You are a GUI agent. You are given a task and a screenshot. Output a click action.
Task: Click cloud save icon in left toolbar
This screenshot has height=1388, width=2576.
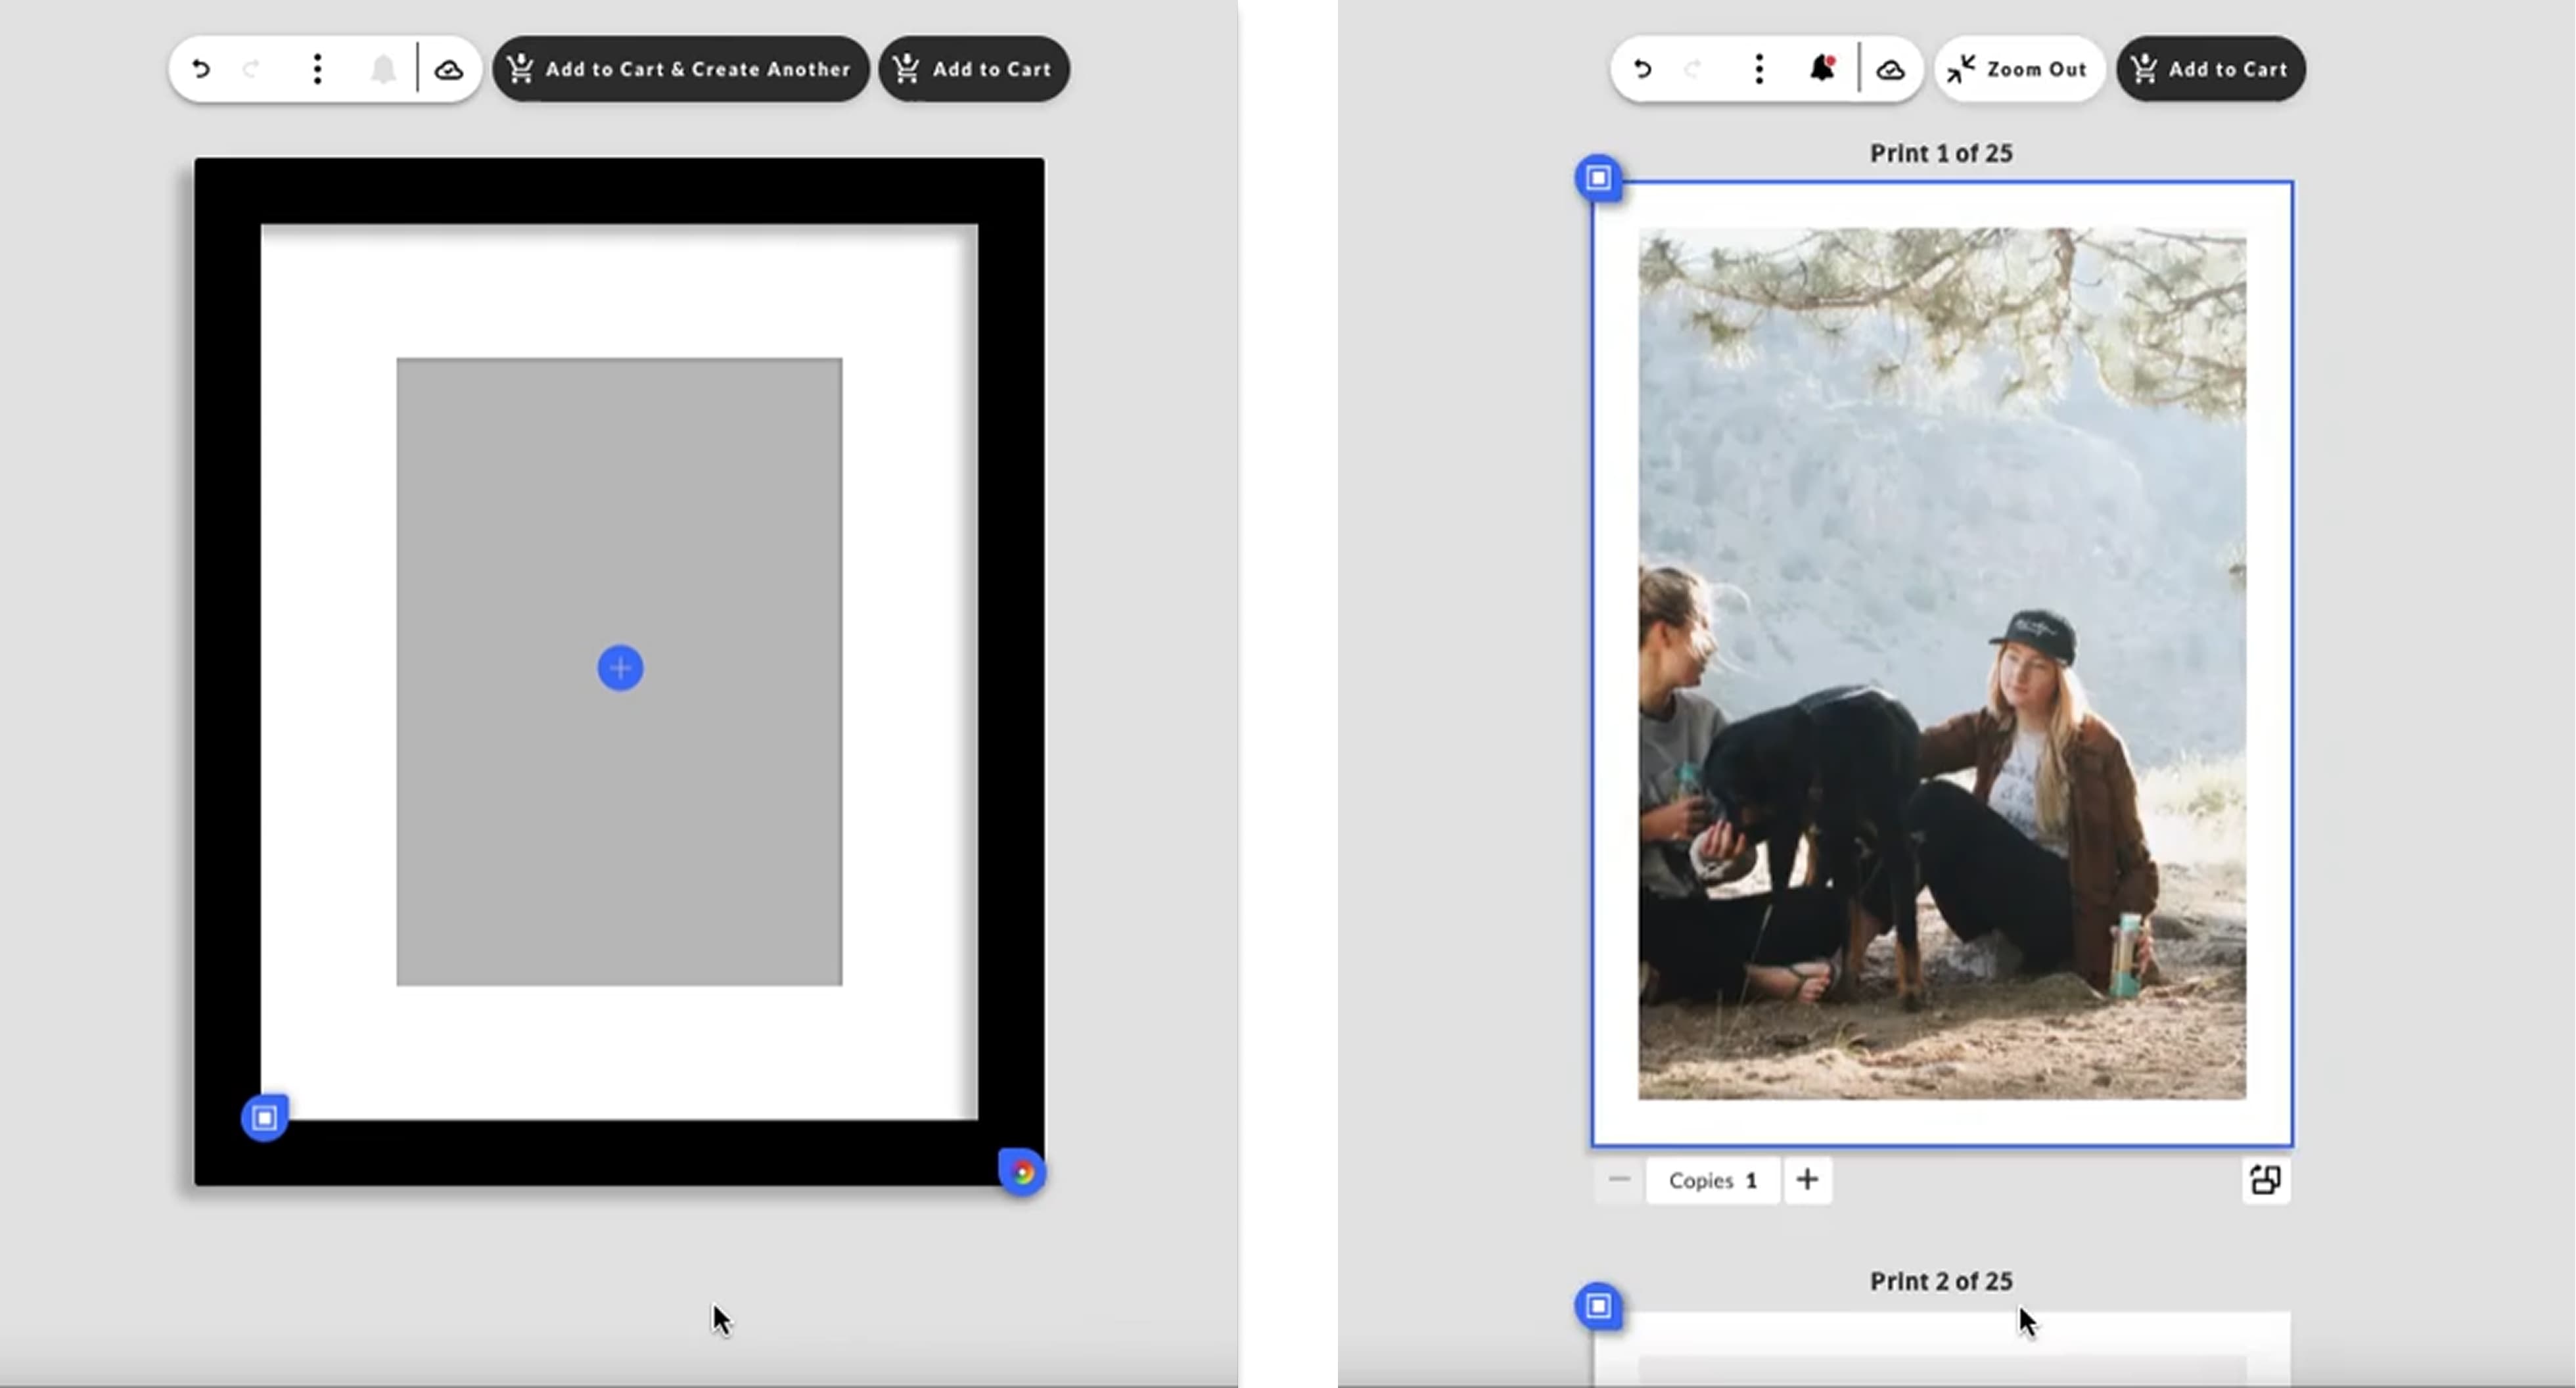(x=449, y=70)
